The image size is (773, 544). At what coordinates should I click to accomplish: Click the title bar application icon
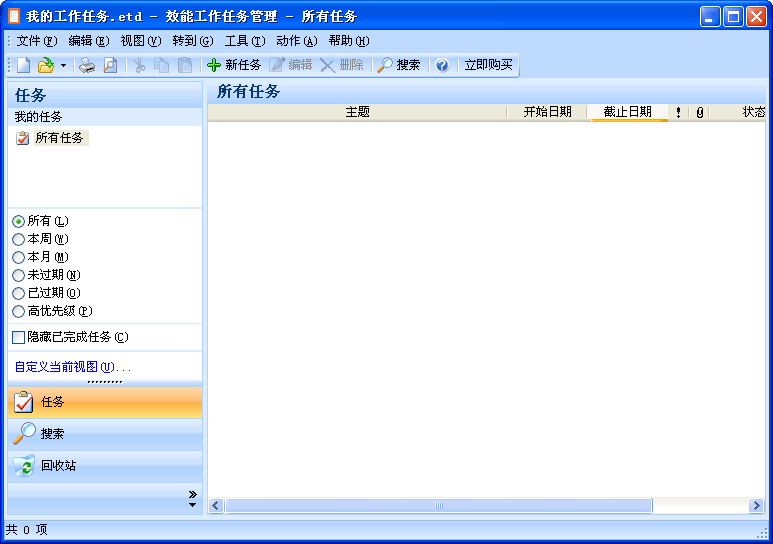[x=14, y=17]
